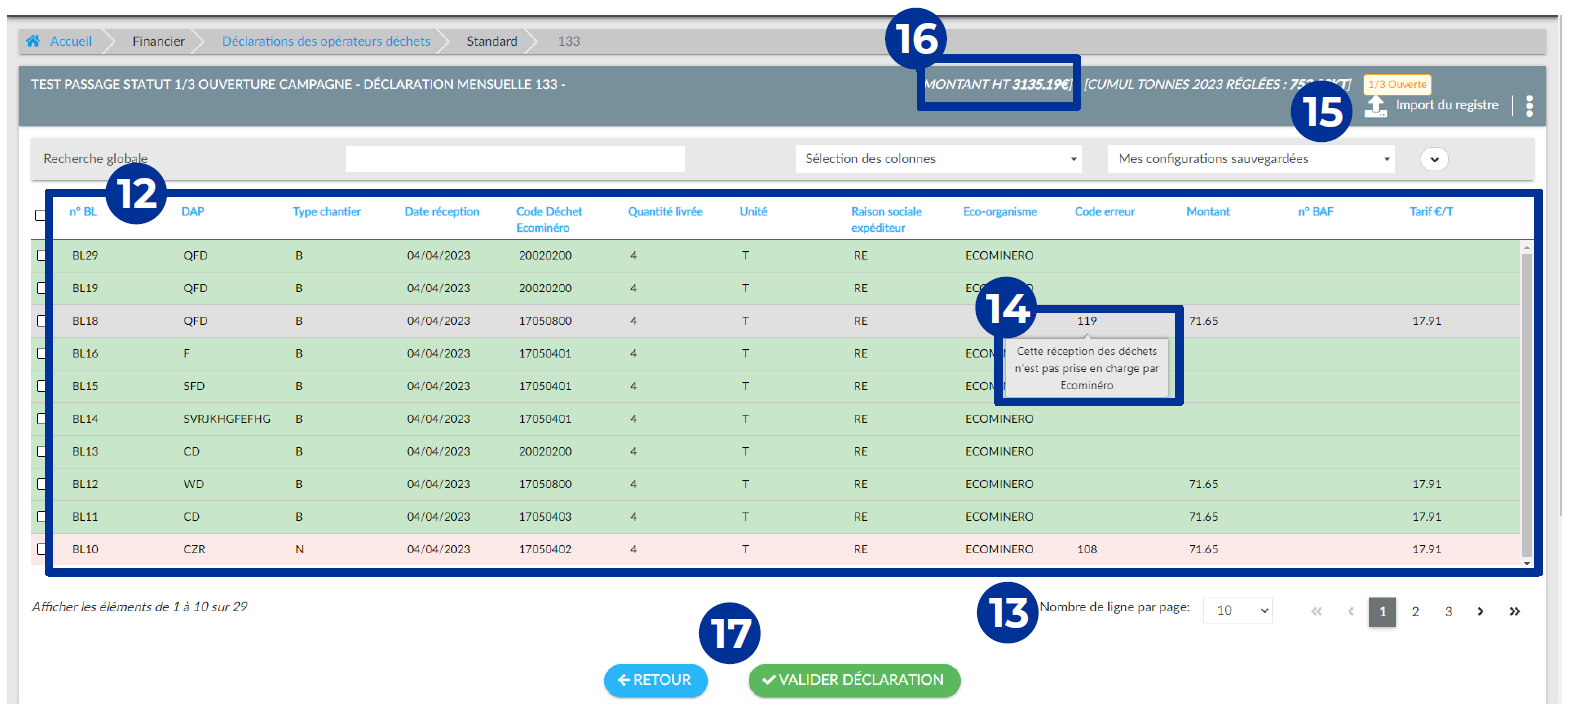Click the RETOUR button
The image size is (1573, 710).
[655, 680]
